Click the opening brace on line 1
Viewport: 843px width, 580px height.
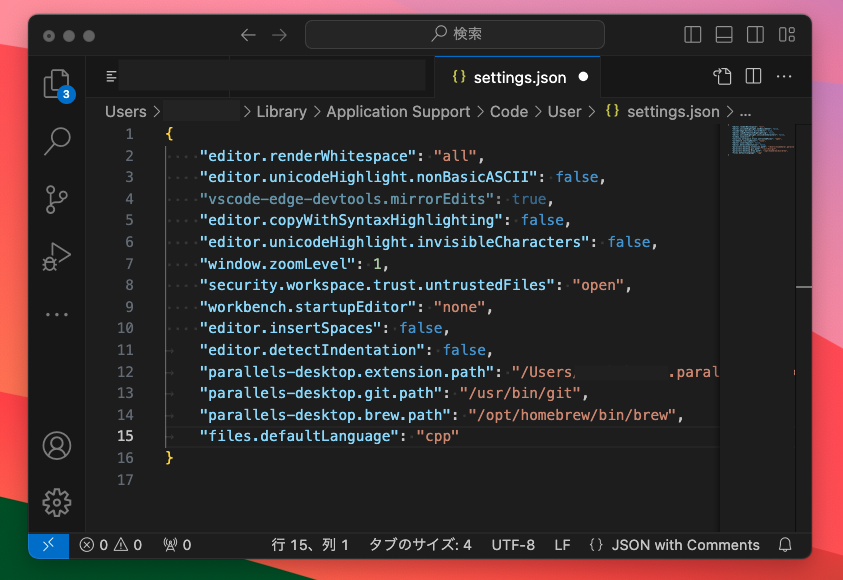[169, 134]
